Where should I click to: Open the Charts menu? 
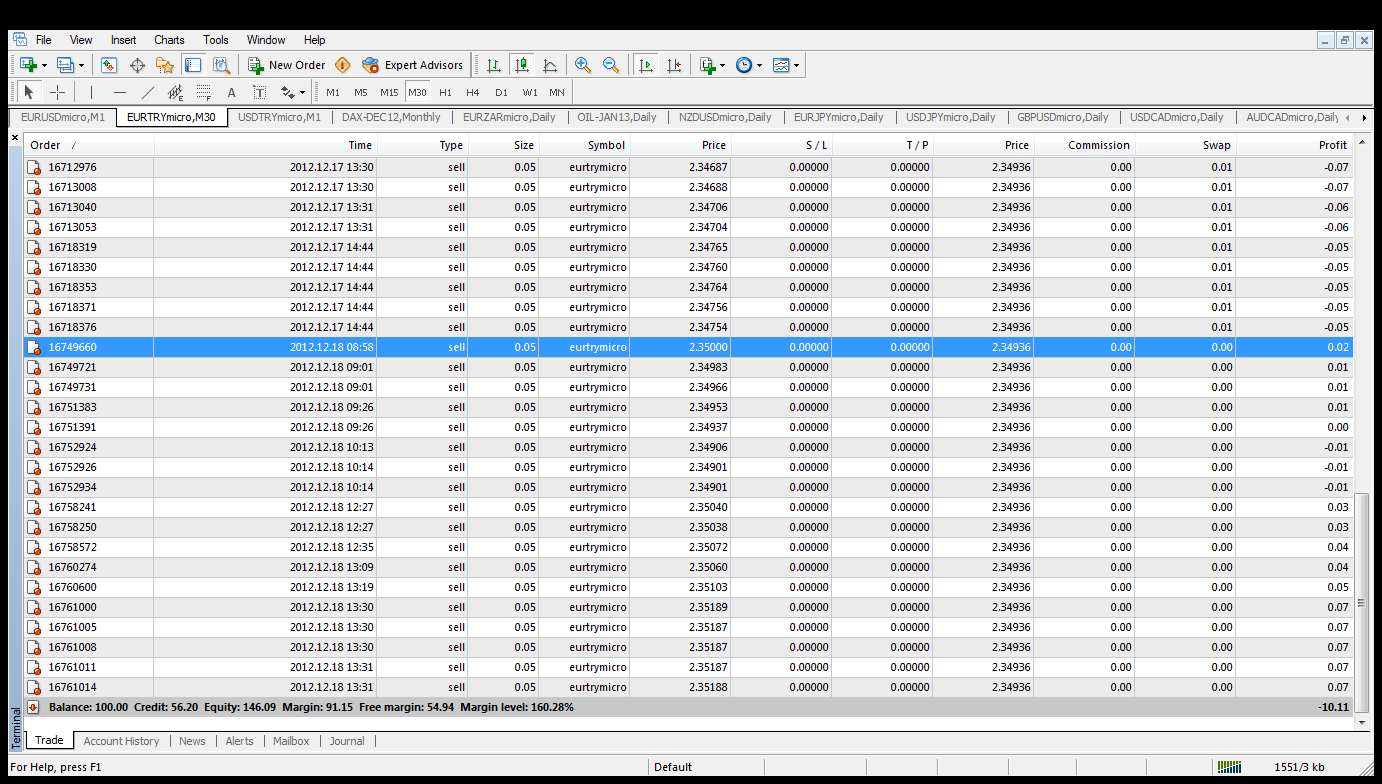click(x=169, y=40)
